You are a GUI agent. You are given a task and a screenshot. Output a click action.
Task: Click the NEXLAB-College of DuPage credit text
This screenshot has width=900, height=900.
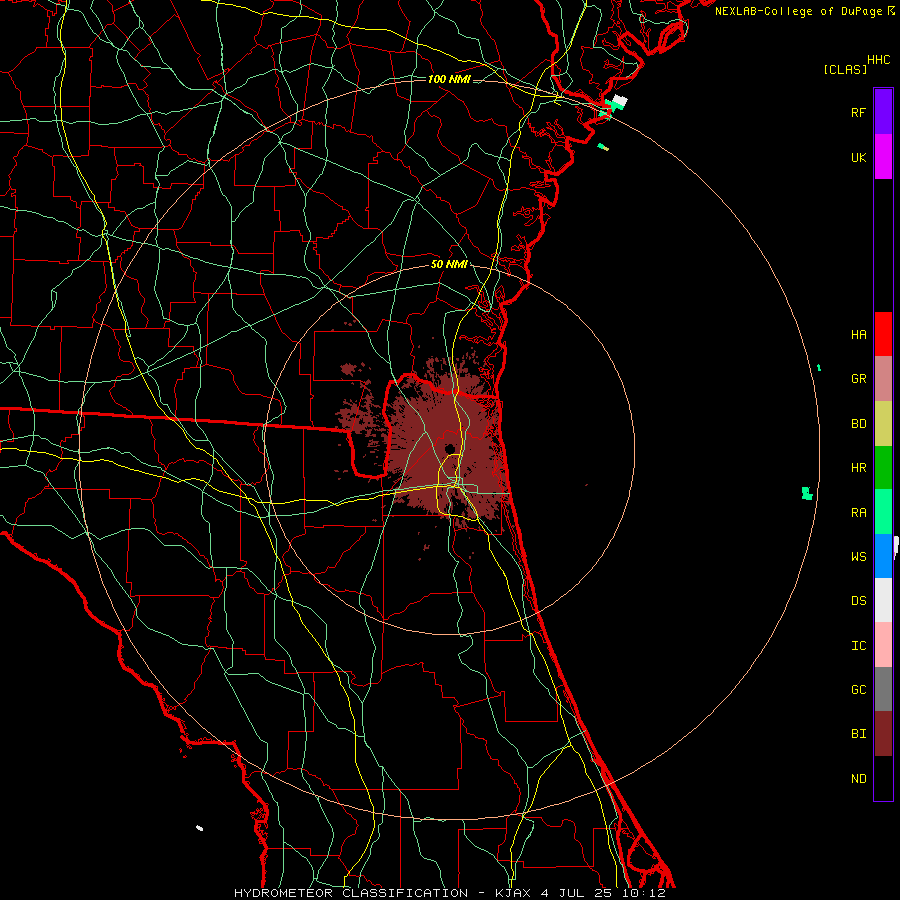(x=798, y=11)
